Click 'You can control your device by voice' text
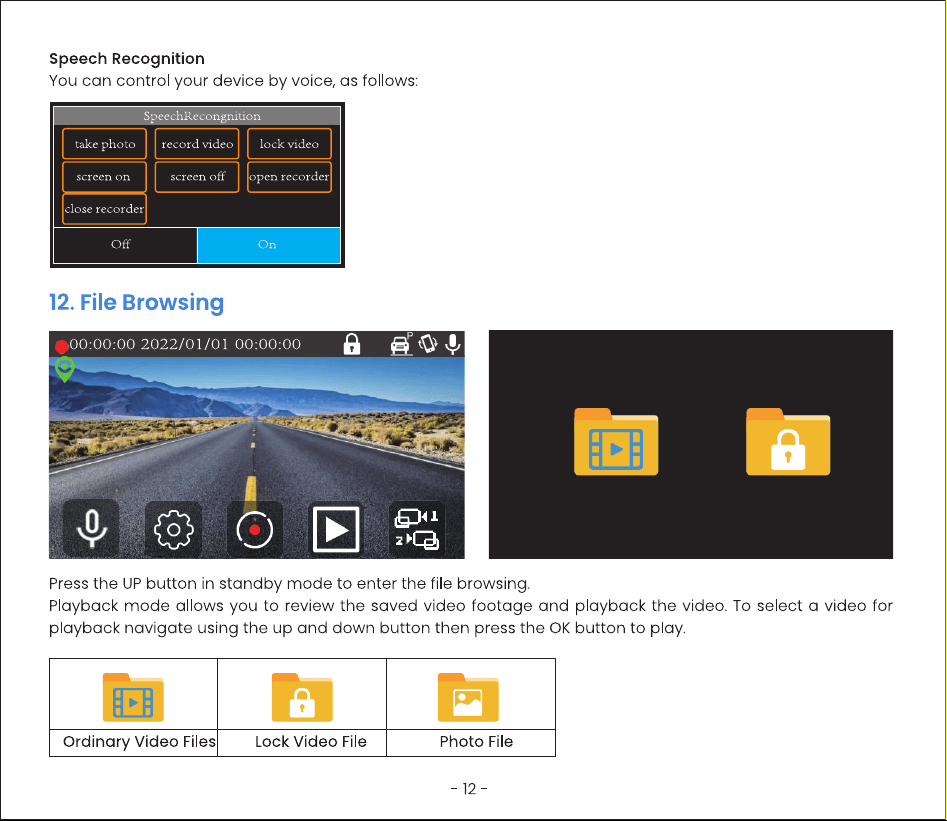The image size is (947, 821). [233, 81]
